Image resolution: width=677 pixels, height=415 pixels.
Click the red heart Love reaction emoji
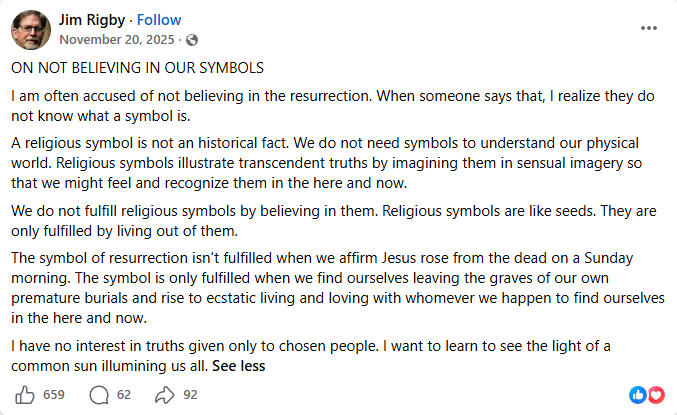click(x=656, y=395)
